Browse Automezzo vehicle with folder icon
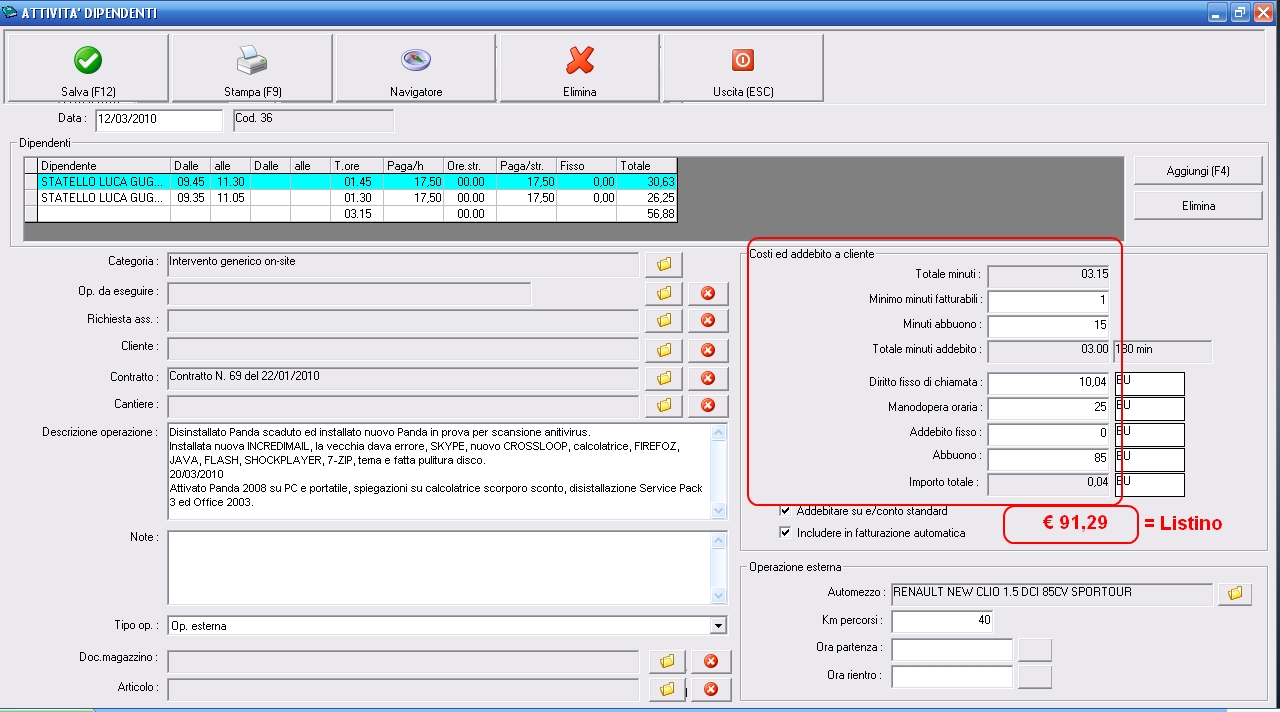The width and height of the screenshot is (1280, 712). click(x=1235, y=594)
